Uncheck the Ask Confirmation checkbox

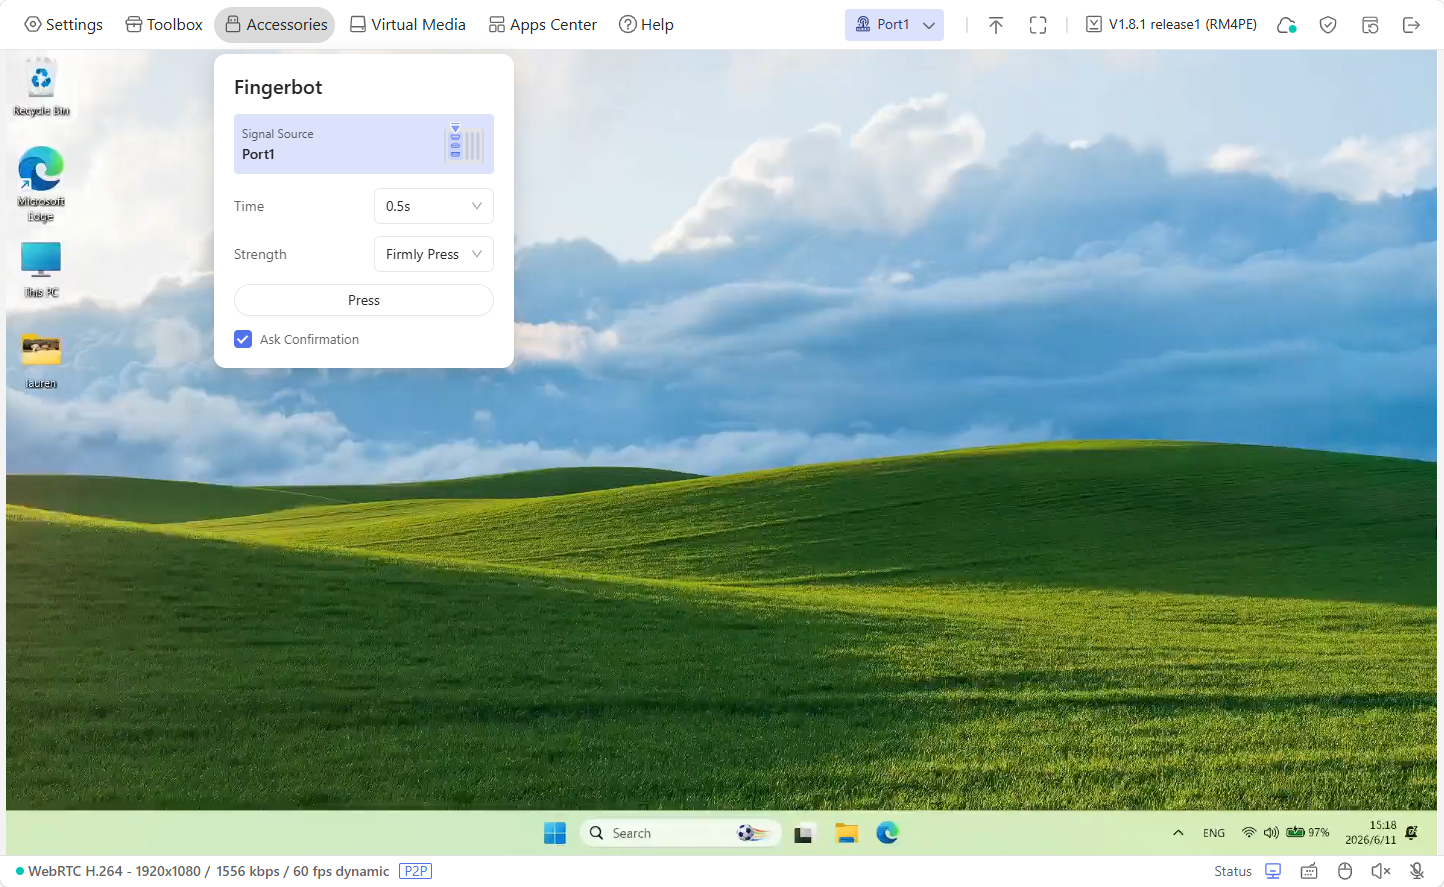point(243,339)
